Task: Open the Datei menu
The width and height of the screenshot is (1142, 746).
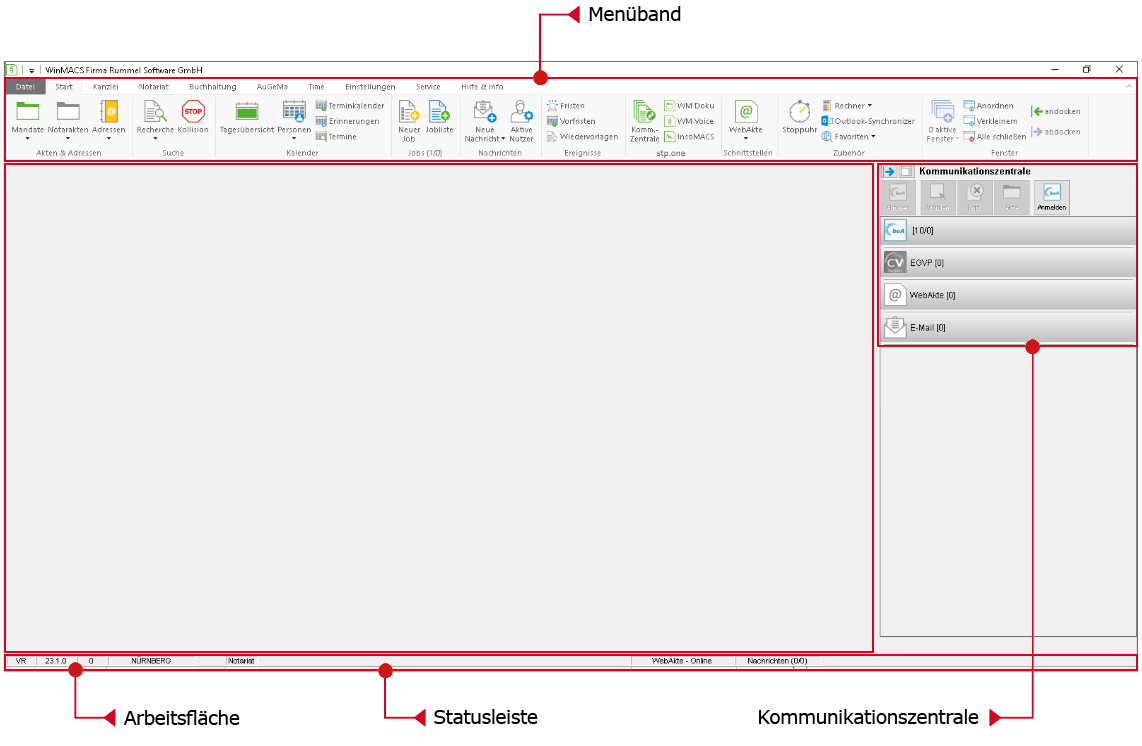Action: click(x=25, y=87)
